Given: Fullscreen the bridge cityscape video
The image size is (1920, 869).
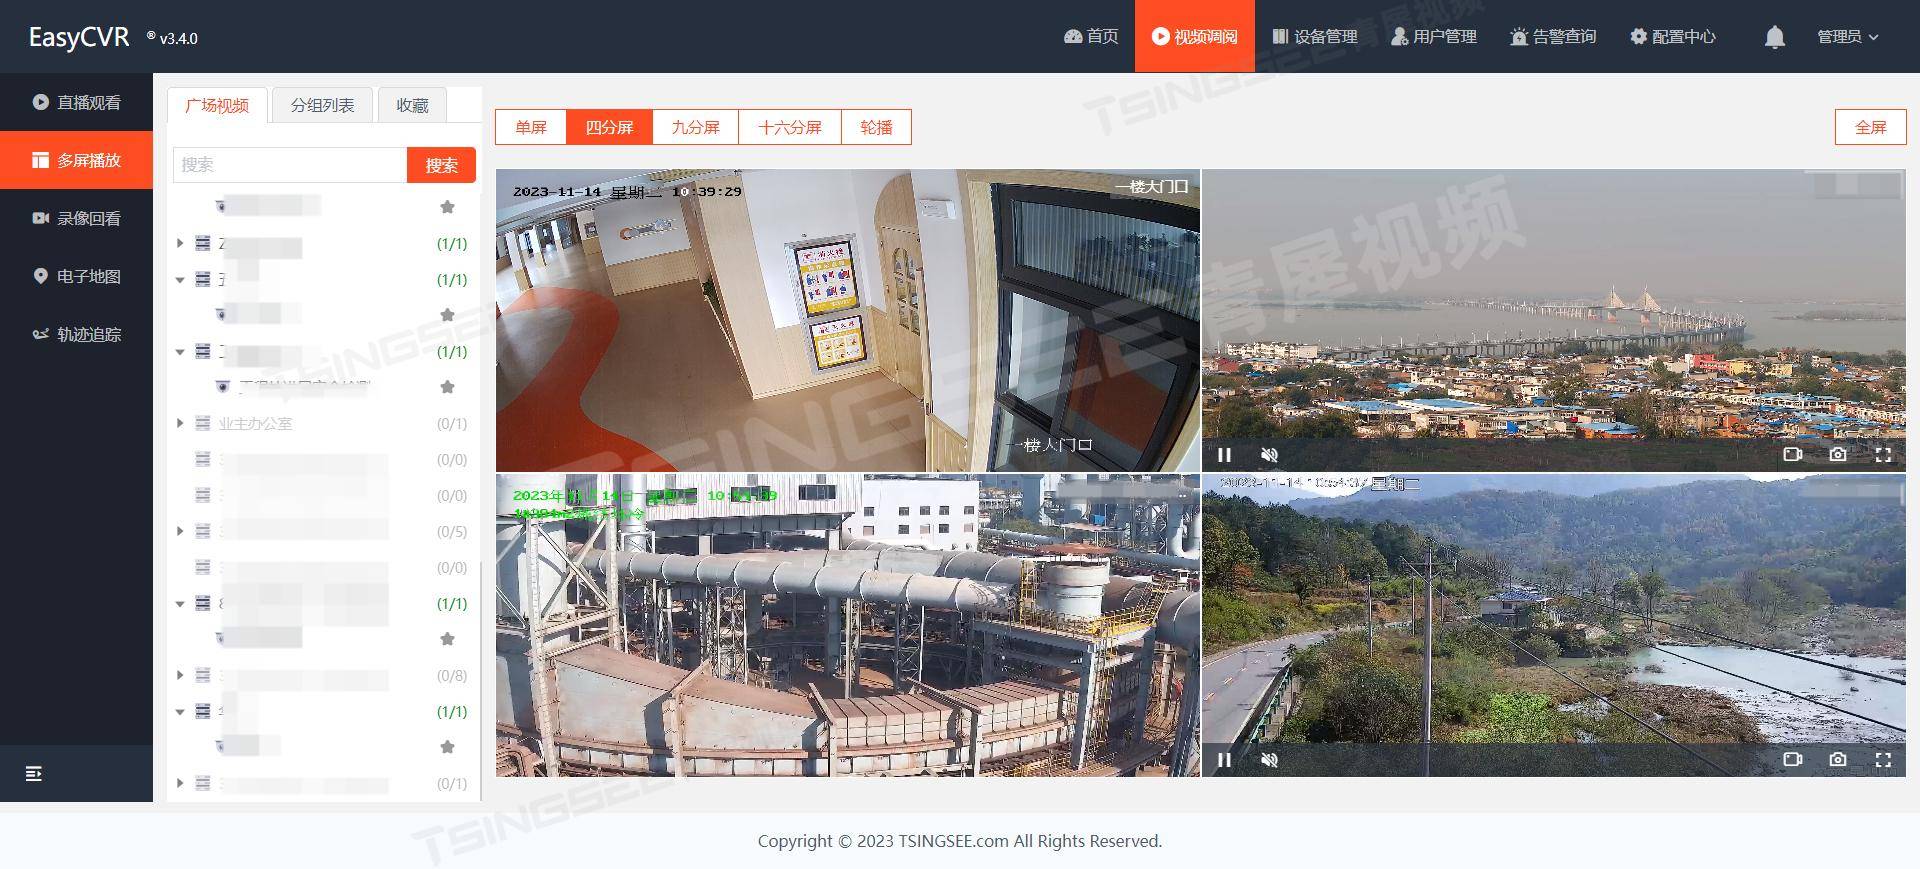Looking at the screenshot, I should click(x=1883, y=454).
